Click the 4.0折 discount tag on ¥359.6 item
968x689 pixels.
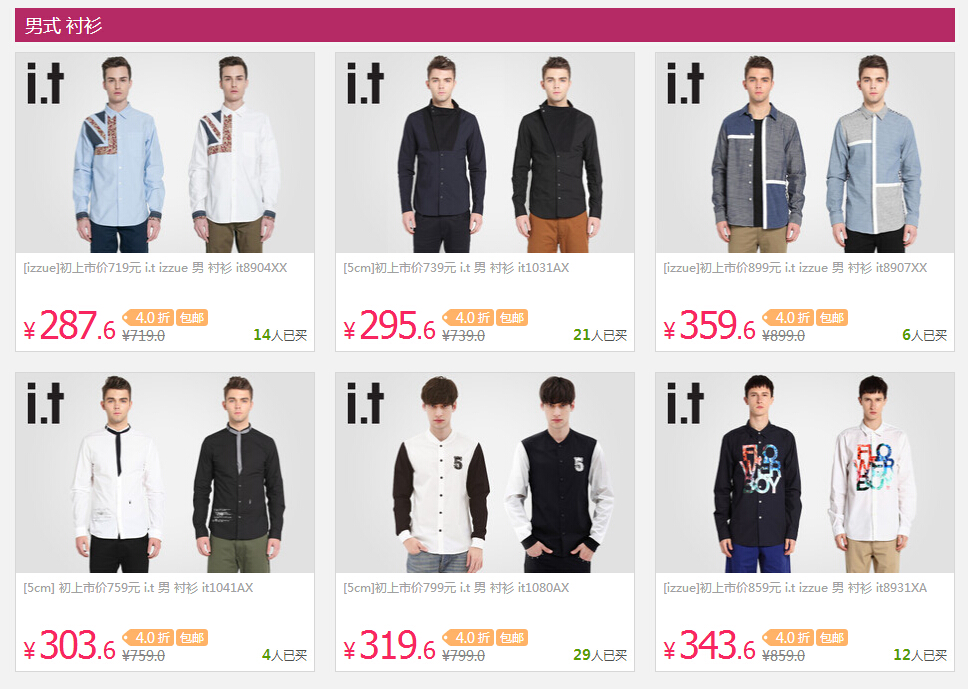(788, 317)
